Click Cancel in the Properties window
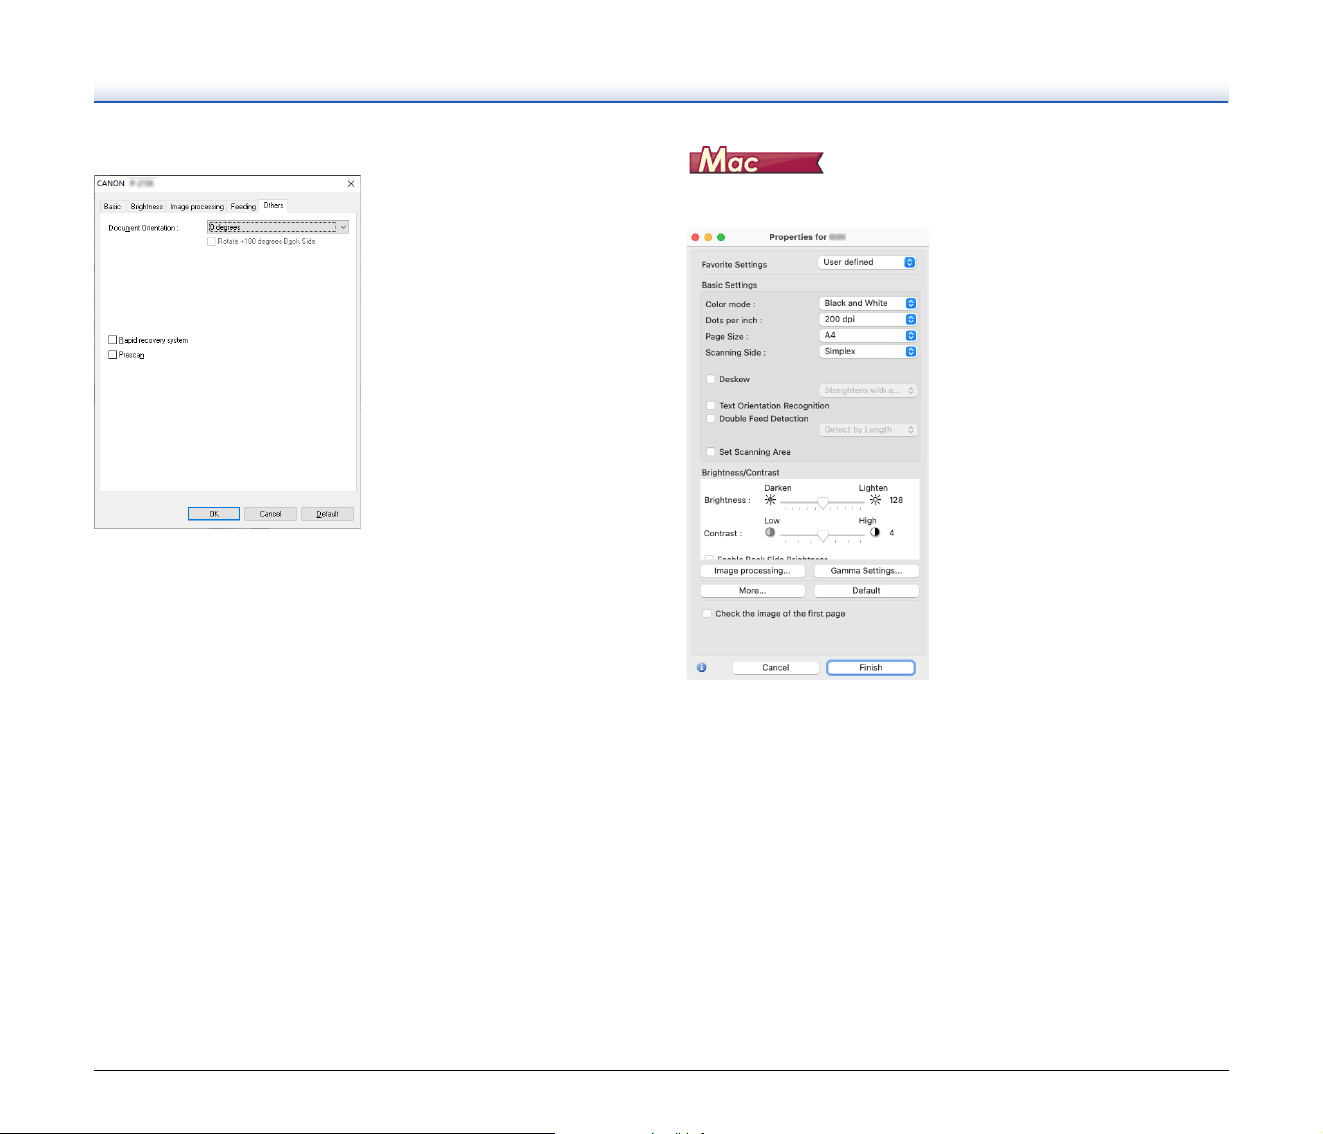Viewport: 1323px width, 1134px height. click(x=776, y=667)
